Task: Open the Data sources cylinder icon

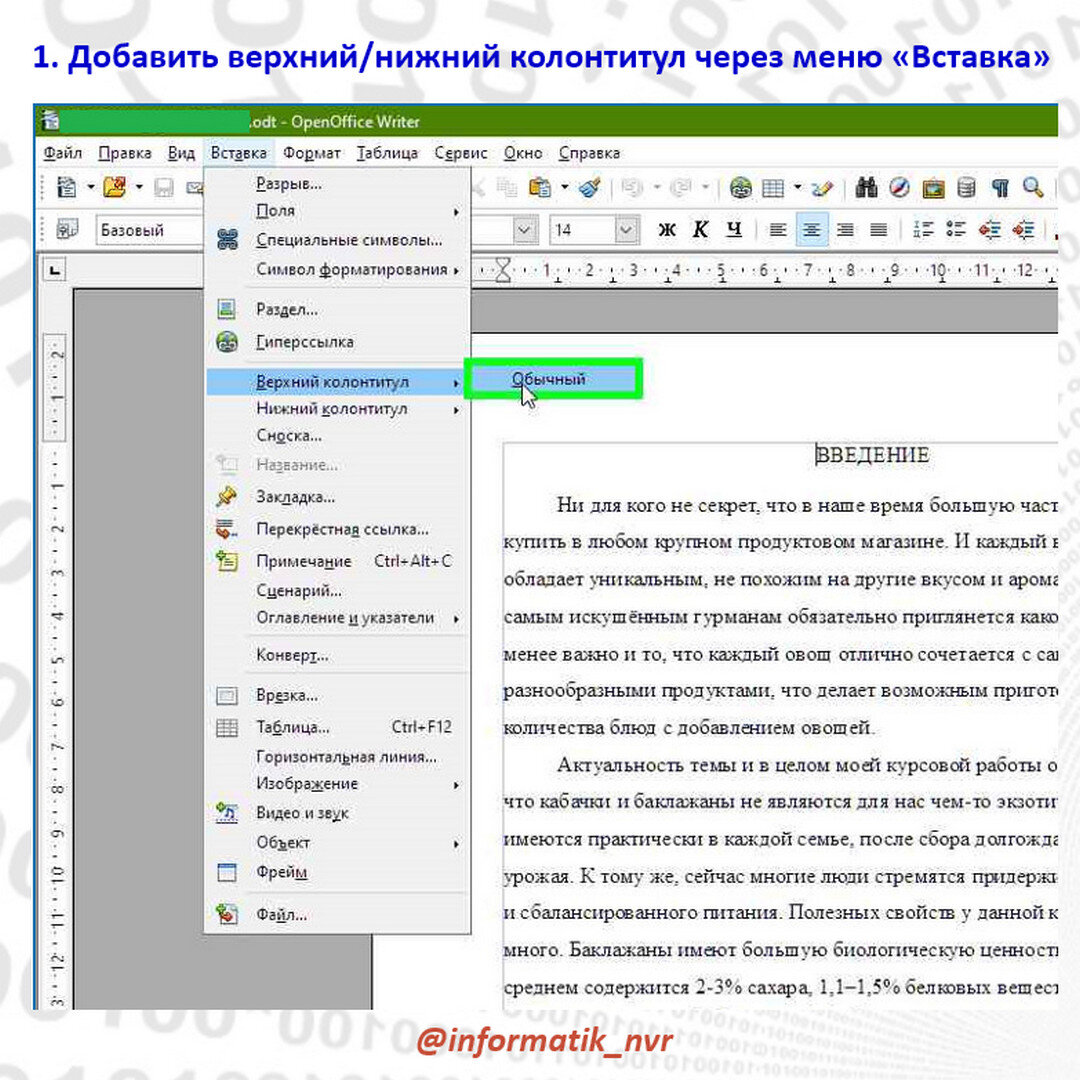Action: tap(966, 187)
